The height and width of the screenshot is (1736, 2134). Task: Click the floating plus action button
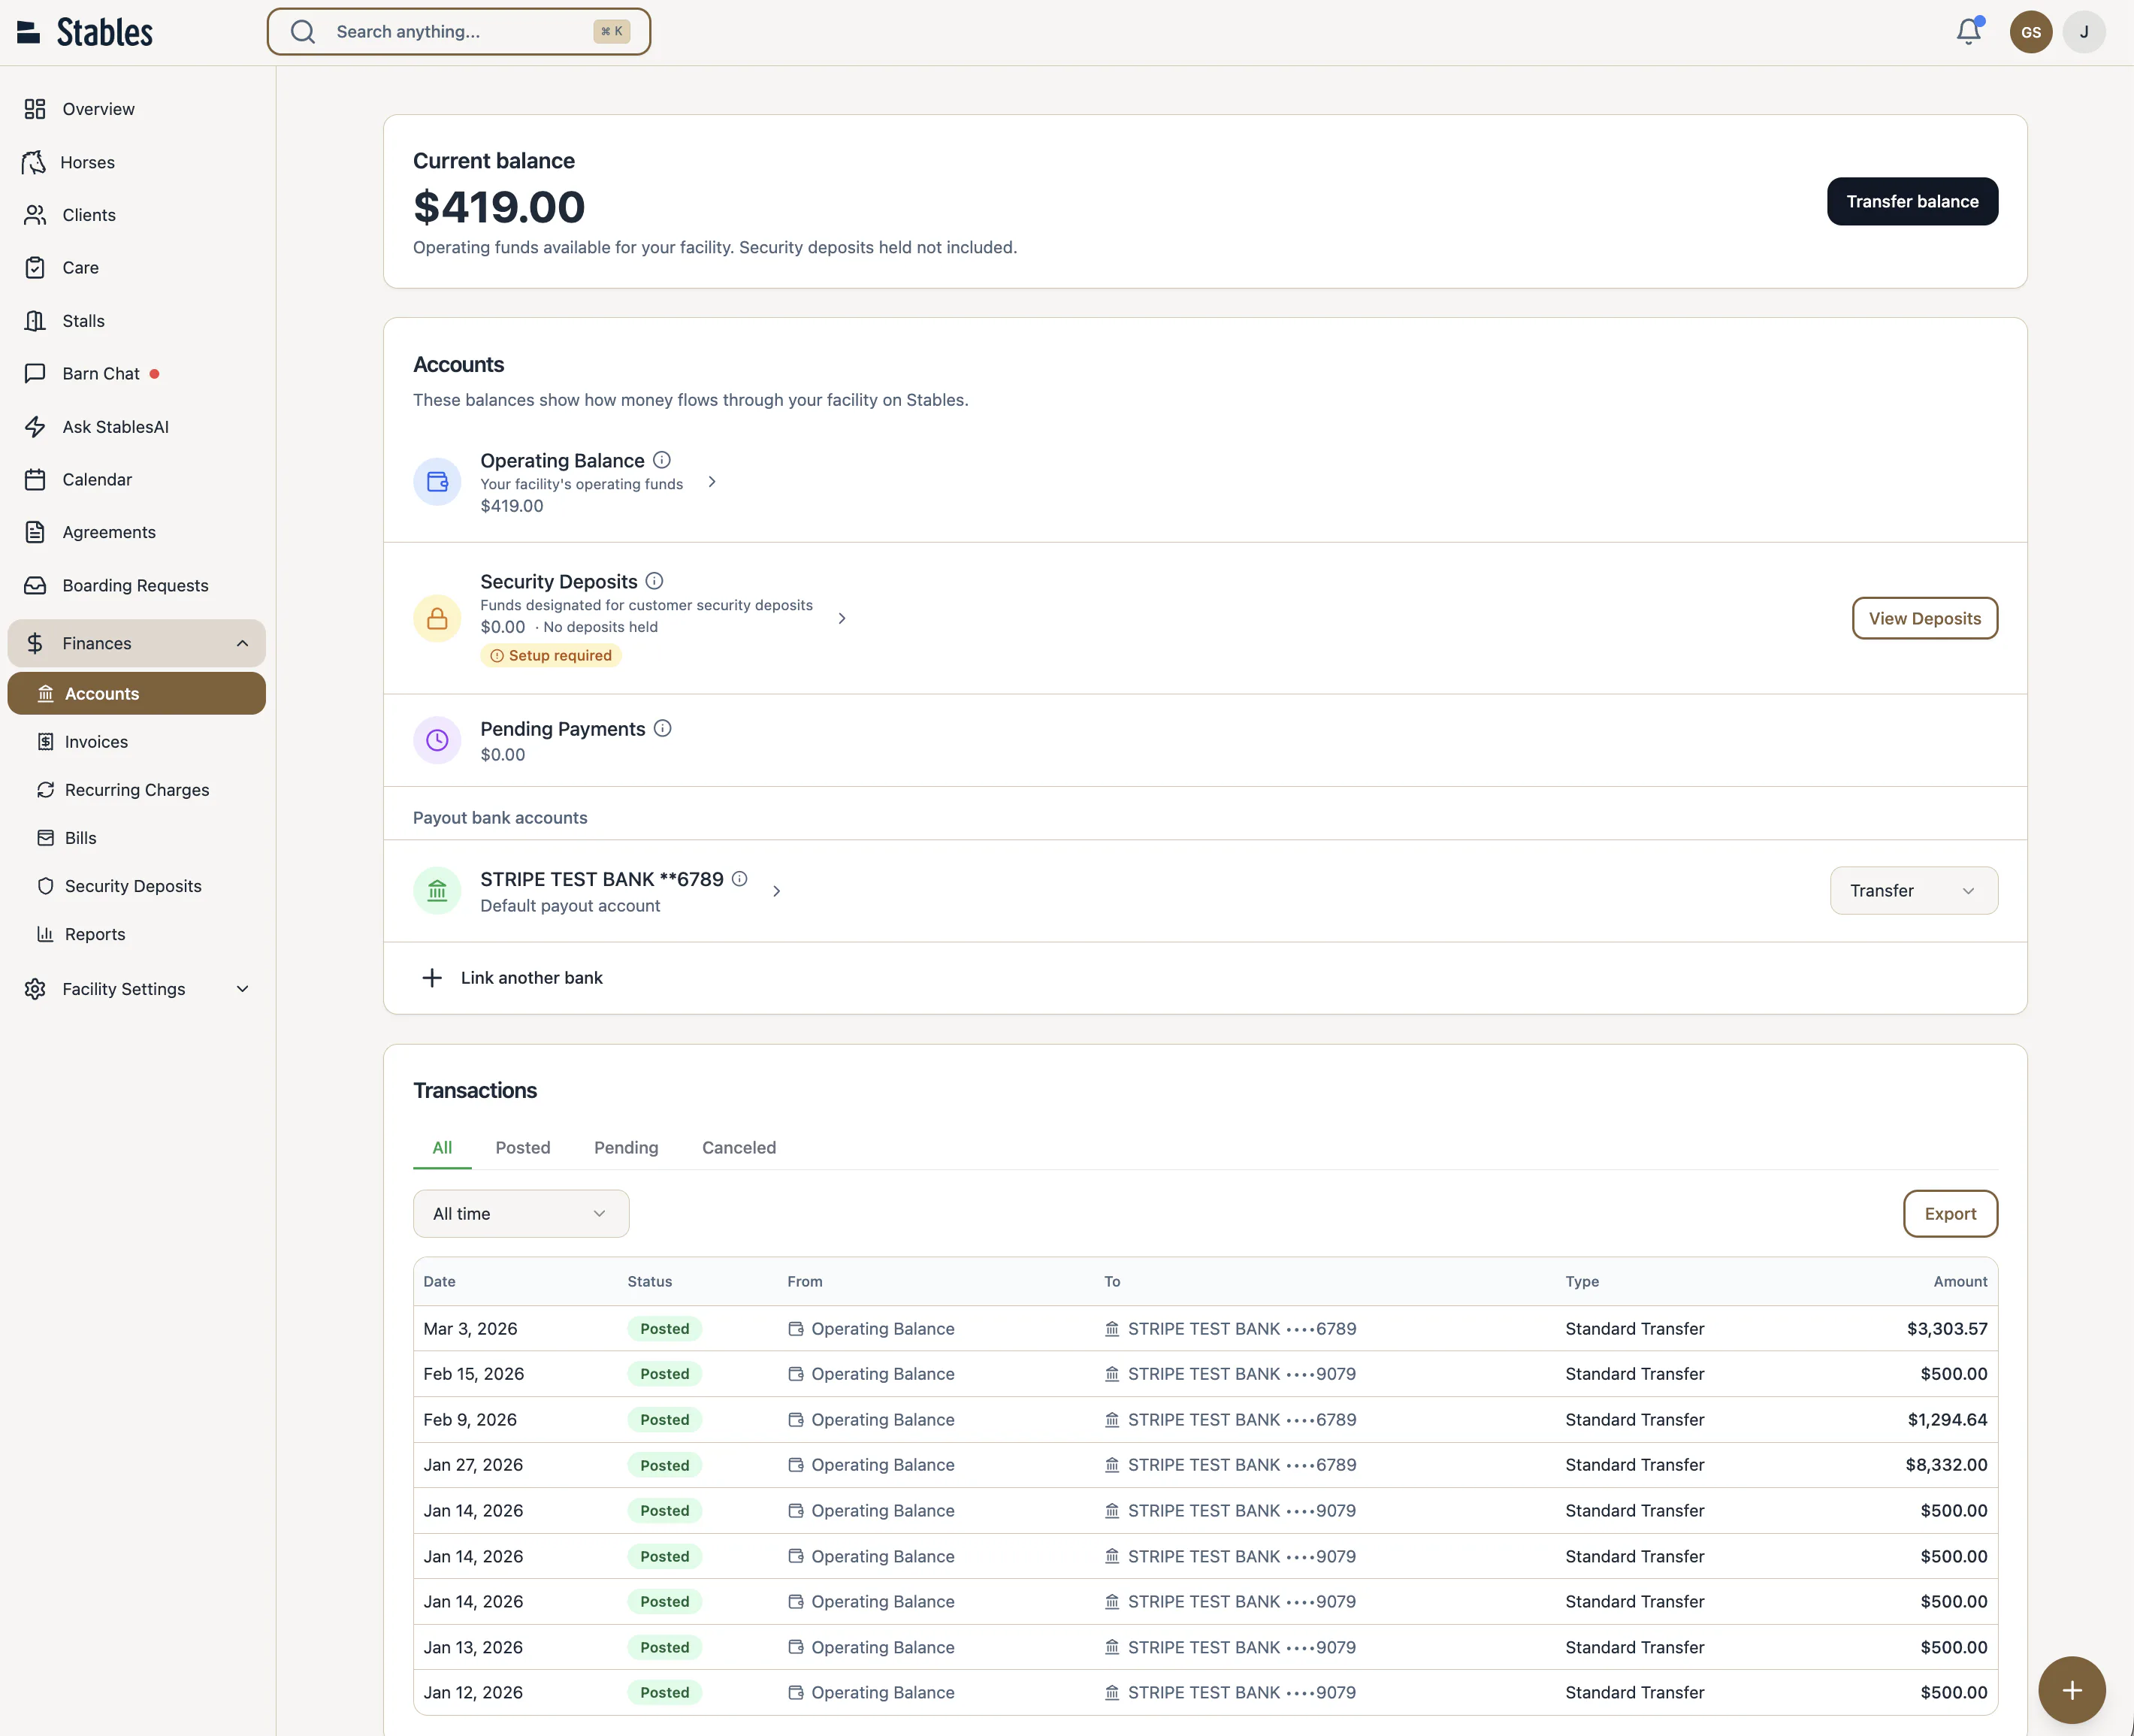(x=2072, y=1690)
